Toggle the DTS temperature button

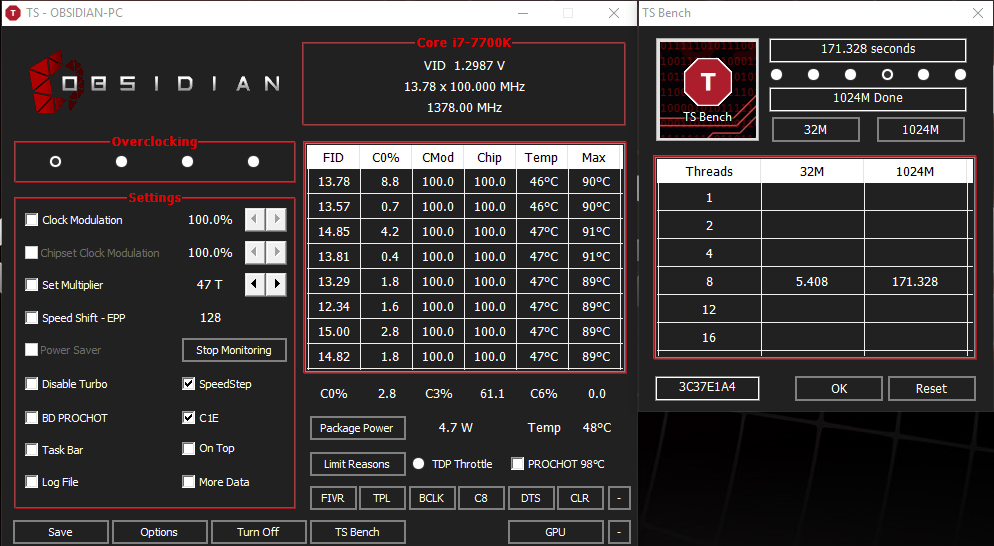[x=531, y=498]
